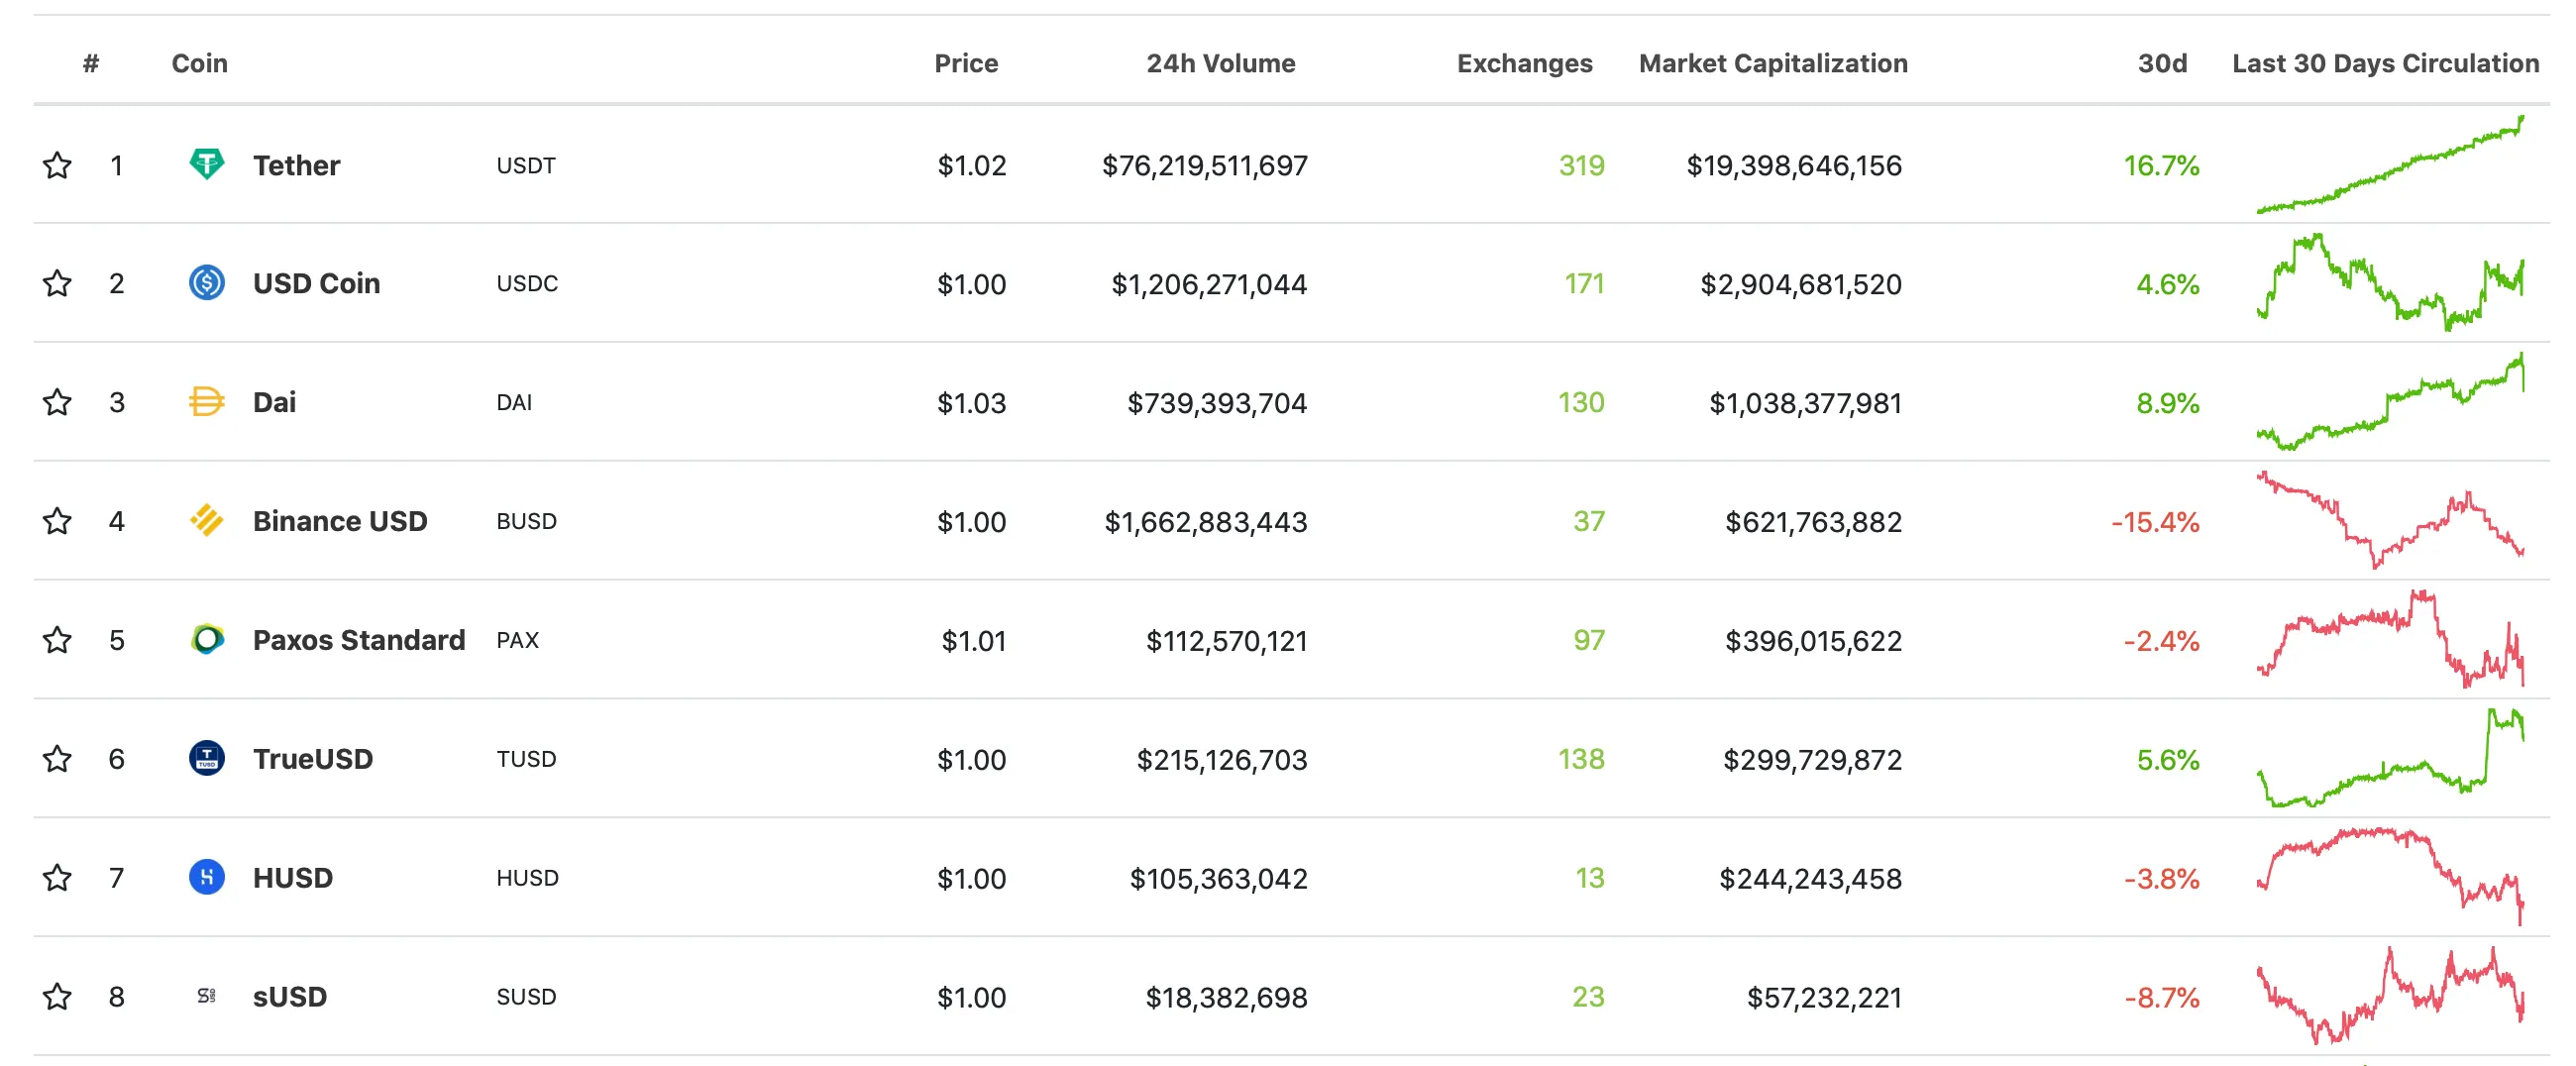
Task: Click the Paxos Standard logo icon
Action: [207, 639]
